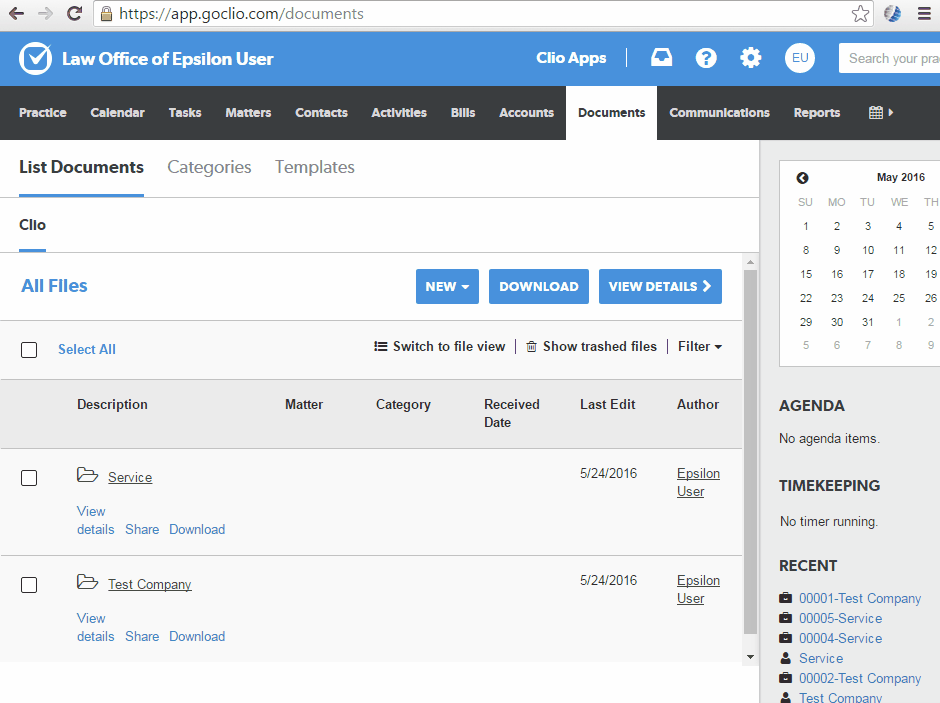Reload the page
Image resolution: width=940 pixels, height=703 pixels.
pyautogui.click(x=74, y=13)
